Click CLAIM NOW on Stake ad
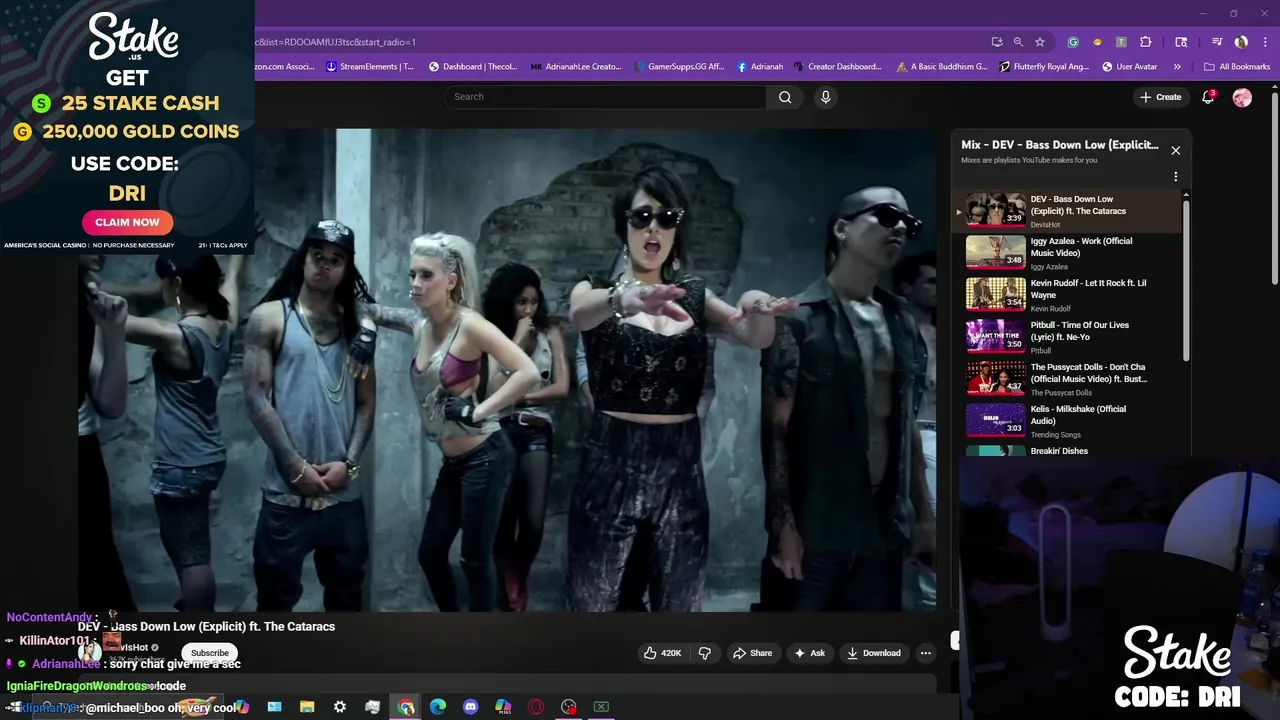Screen dimensions: 1280x720 pos(127,222)
